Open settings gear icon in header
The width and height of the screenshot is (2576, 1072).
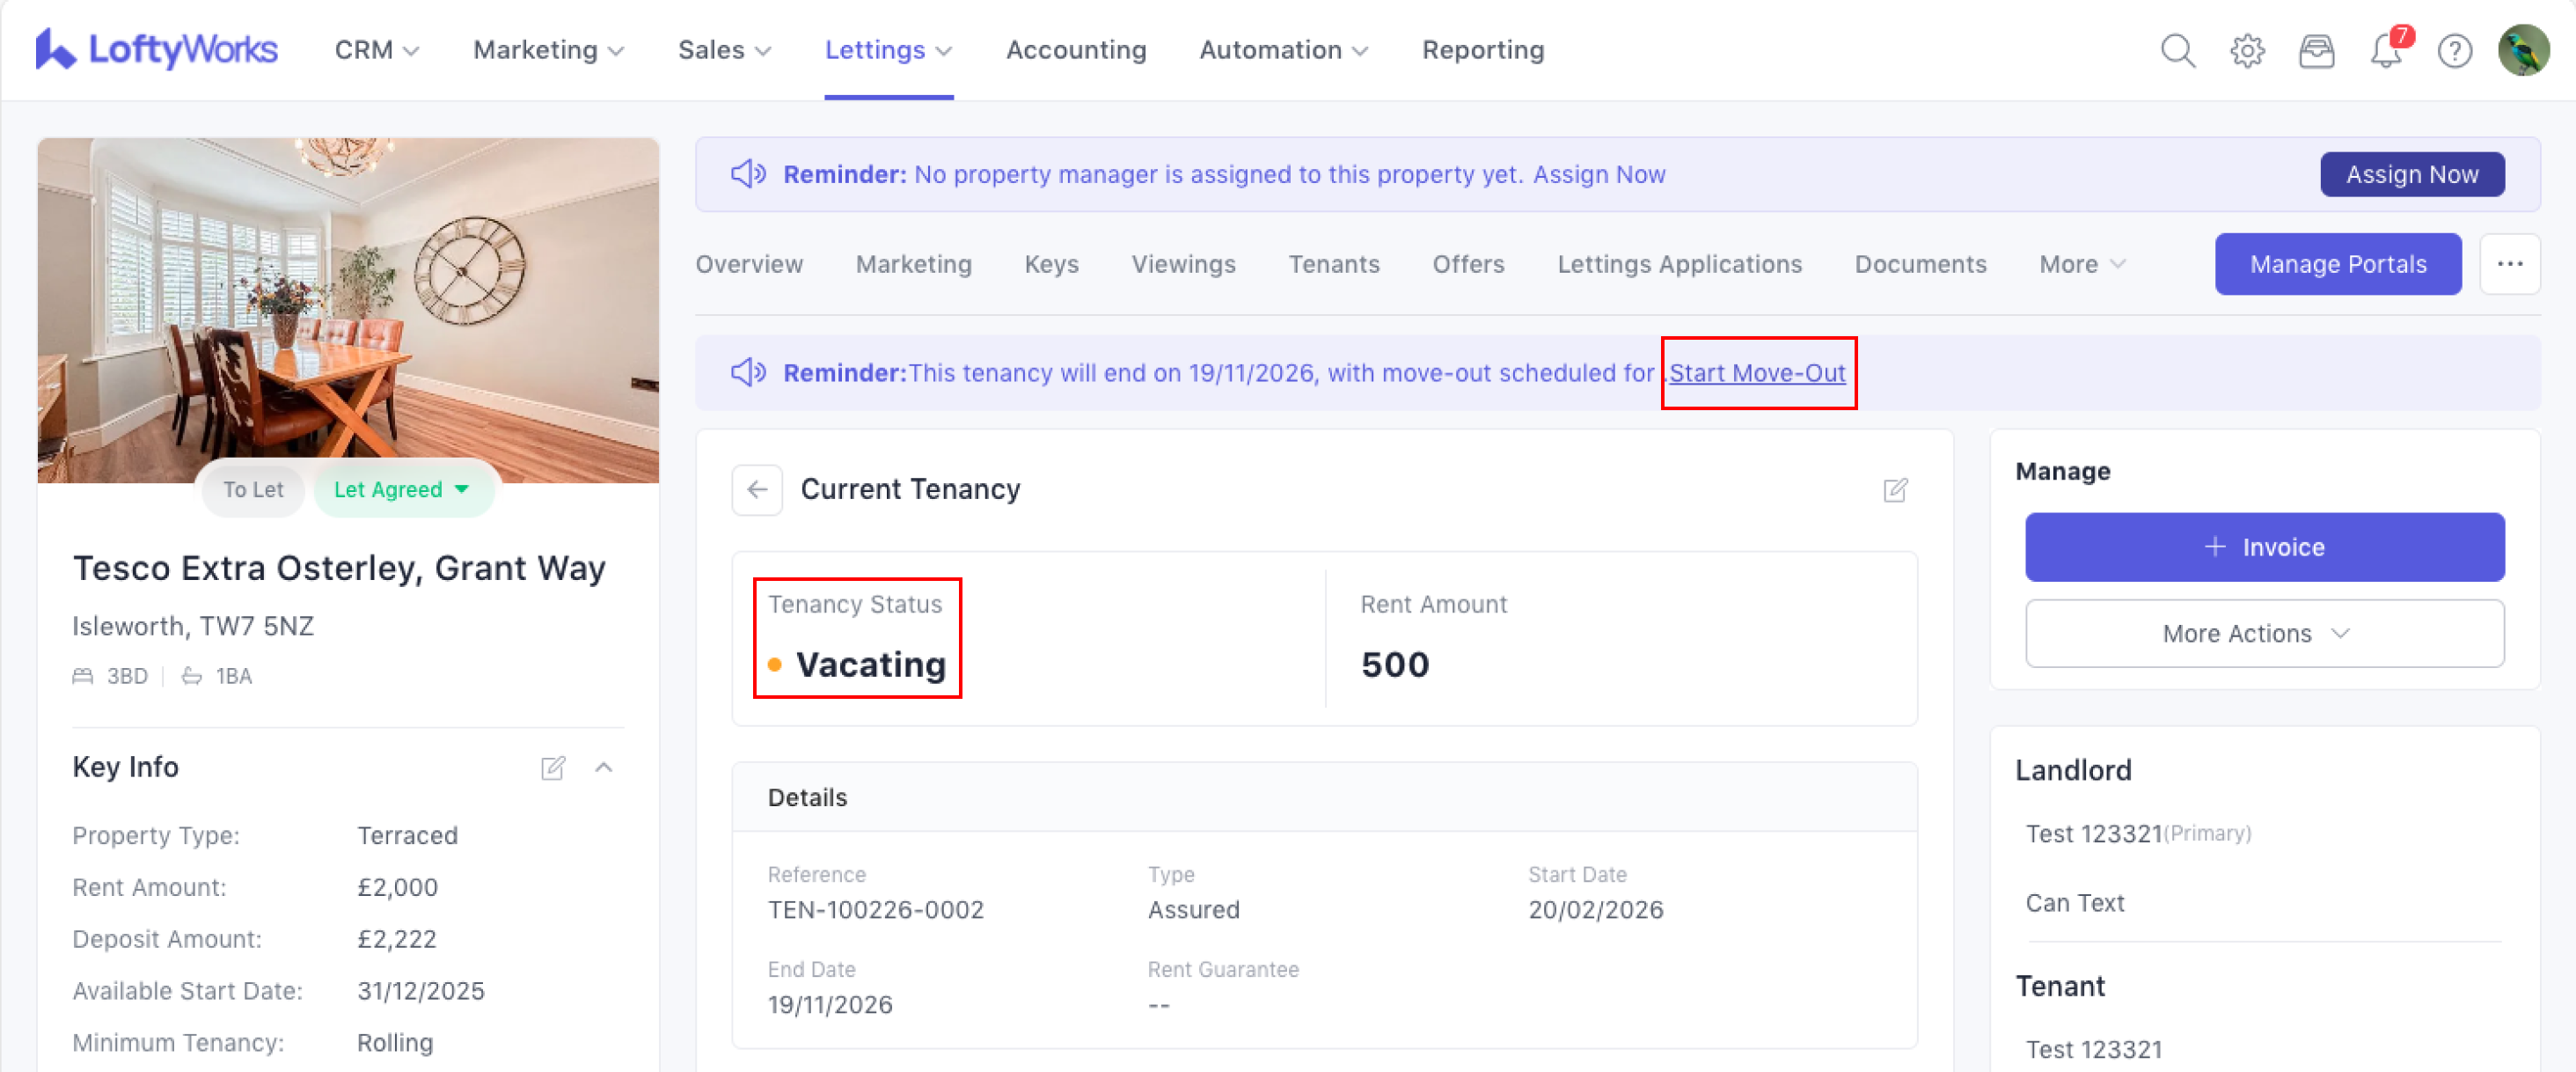coord(2247,50)
